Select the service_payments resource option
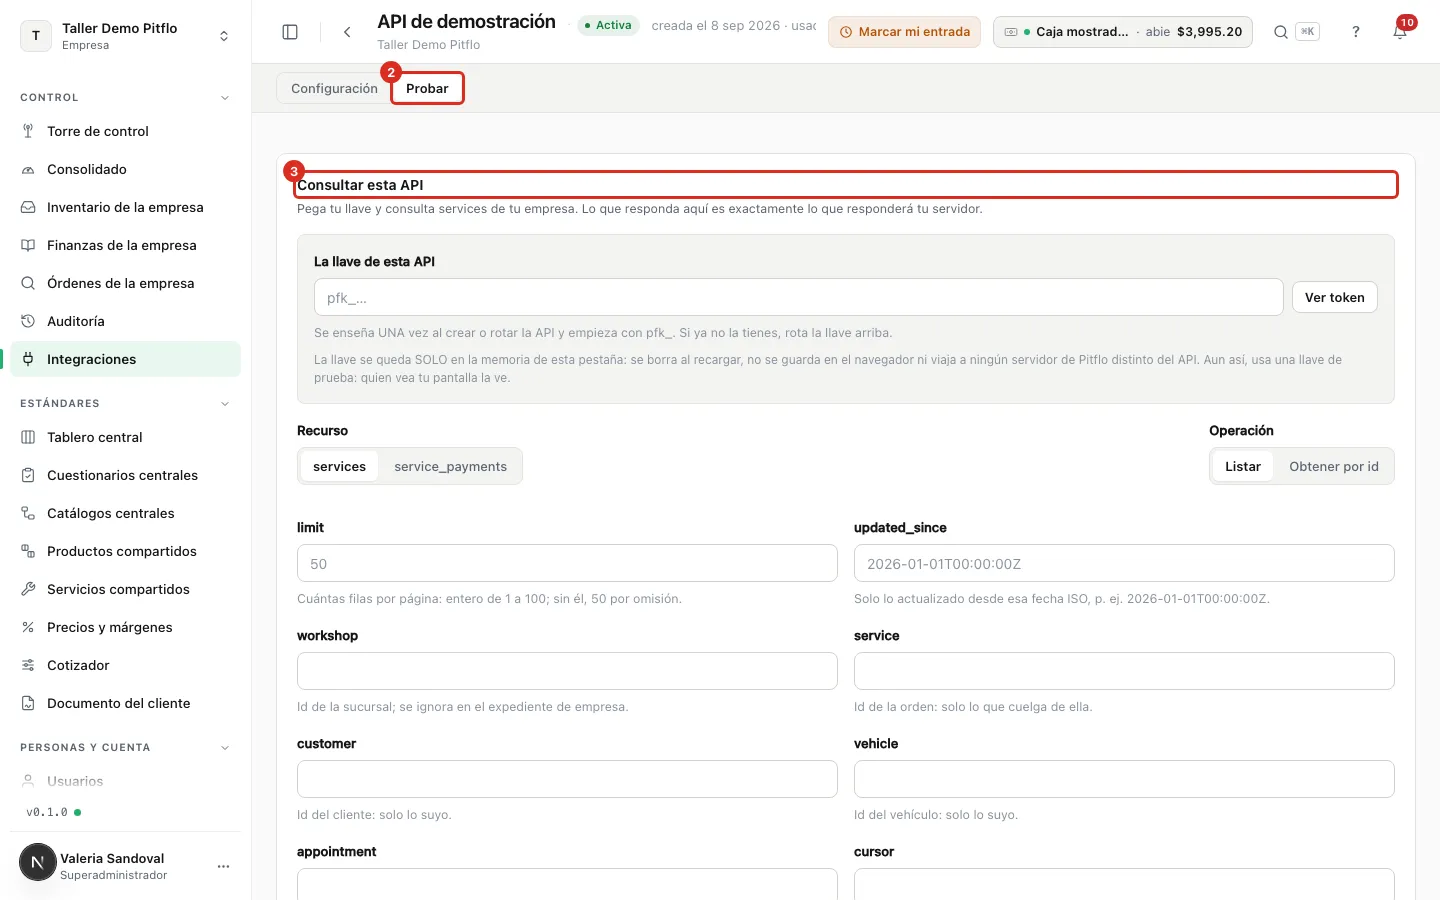The image size is (1440, 900). pos(450,466)
